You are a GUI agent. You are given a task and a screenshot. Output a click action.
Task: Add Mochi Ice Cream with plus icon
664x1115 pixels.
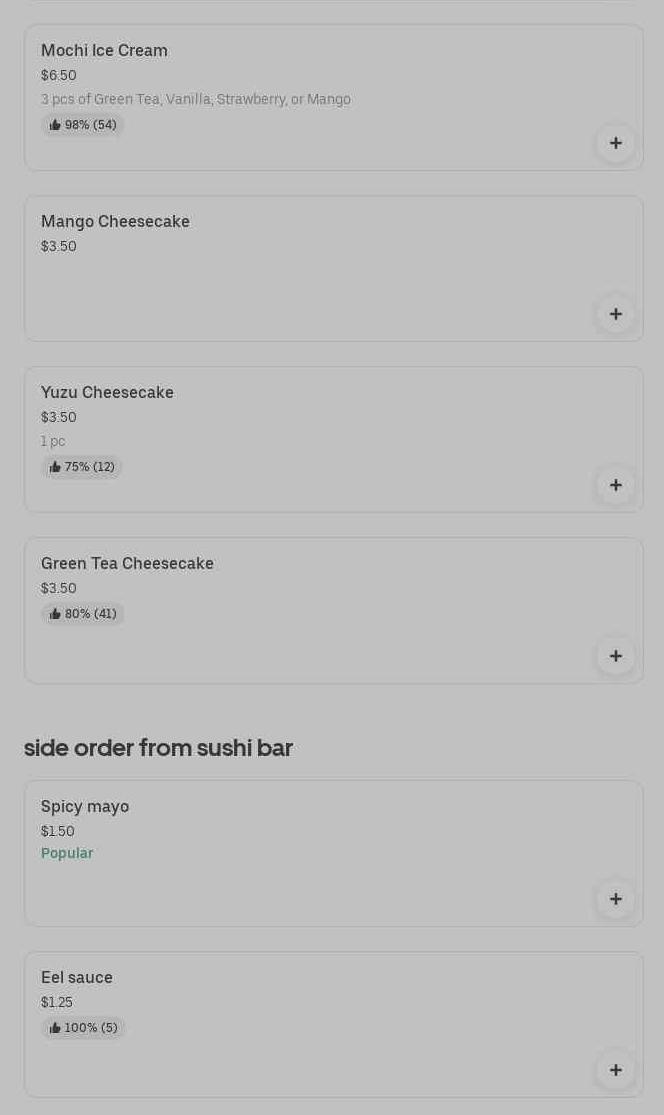615,143
